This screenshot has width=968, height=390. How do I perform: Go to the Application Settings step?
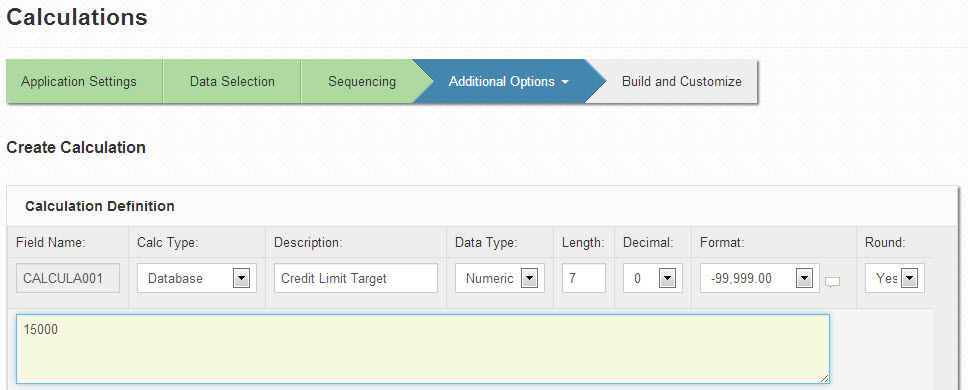(x=79, y=81)
